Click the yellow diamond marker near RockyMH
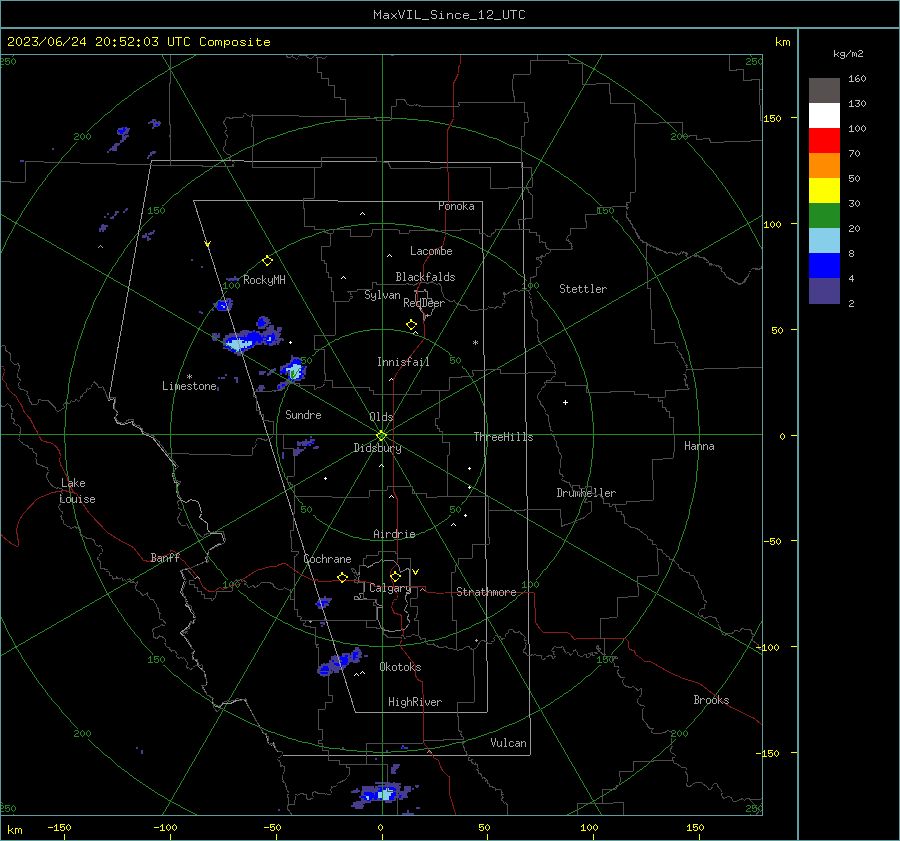Screen dimensions: 900x841 point(267,261)
